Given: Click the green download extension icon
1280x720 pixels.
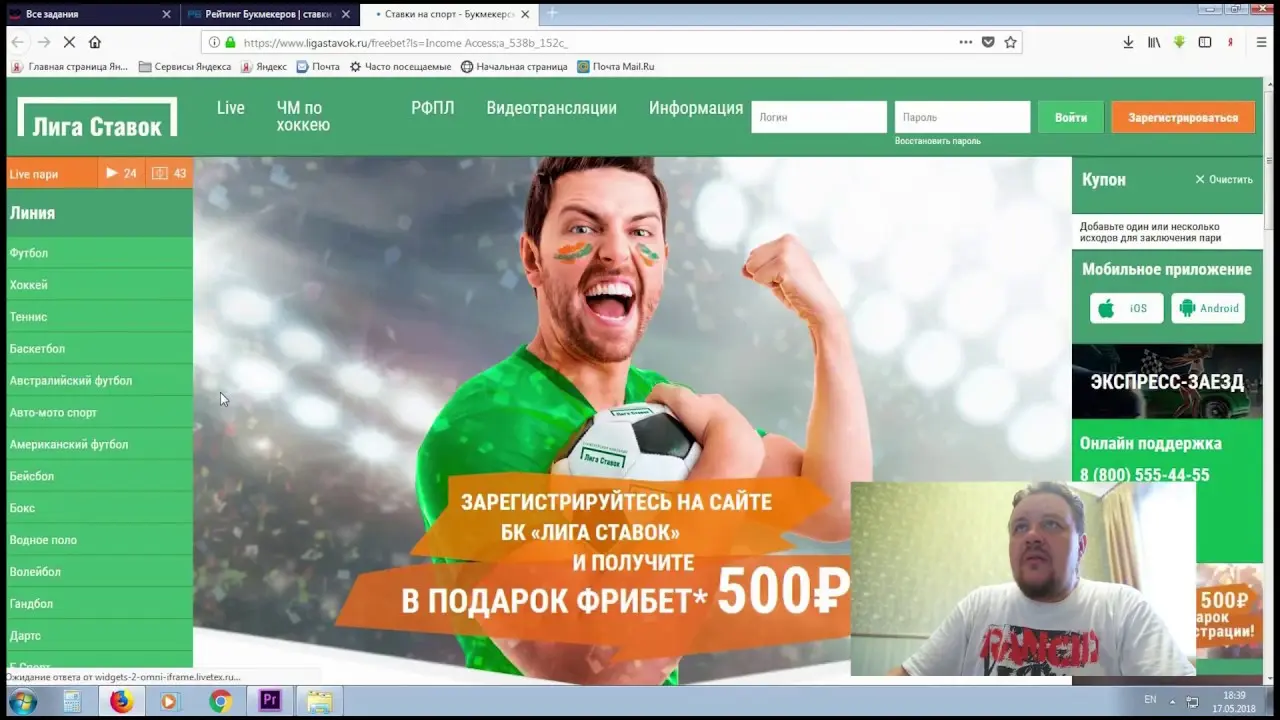Looking at the screenshot, I should tap(1179, 42).
